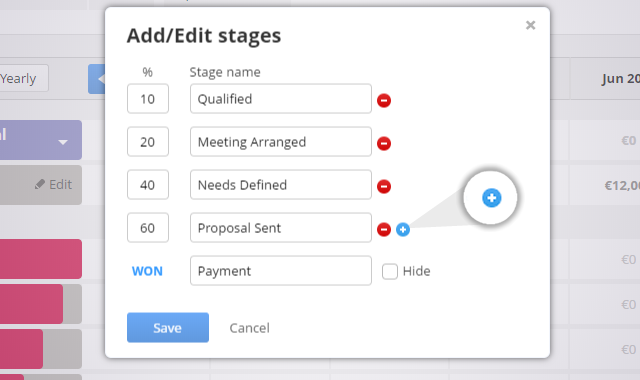Delete the Needs Defined stage
Image resolution: width=640 pixels, height=380 pixels.
pos(384,186)
